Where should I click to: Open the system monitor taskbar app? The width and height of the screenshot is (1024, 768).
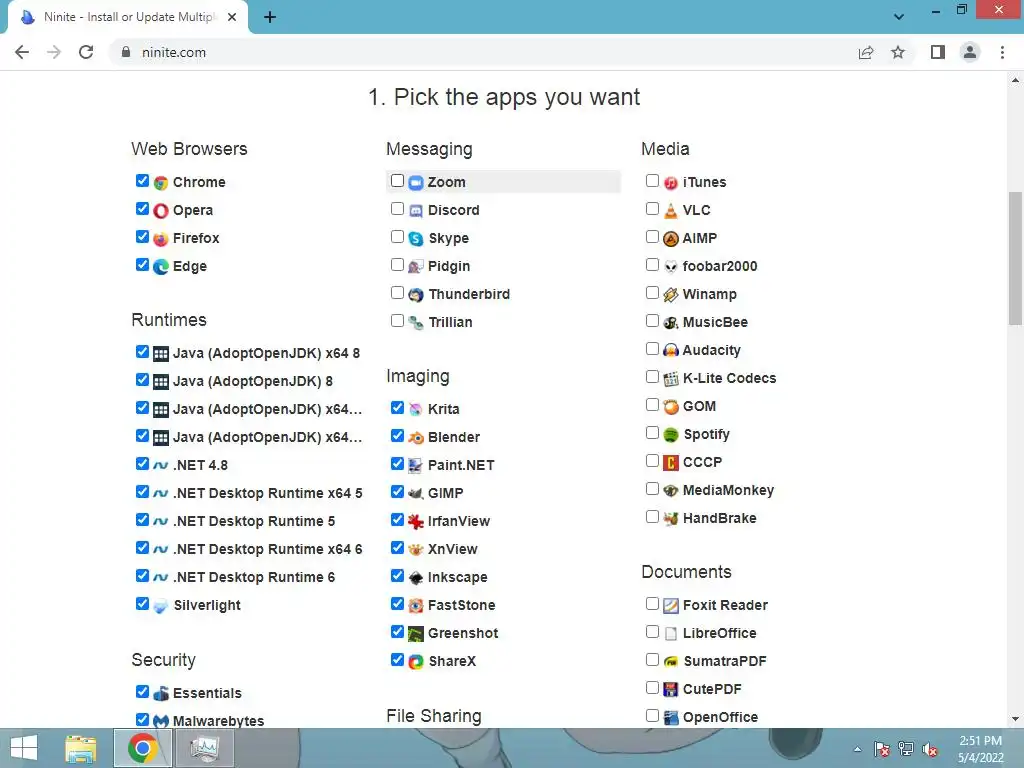[206, 748]
